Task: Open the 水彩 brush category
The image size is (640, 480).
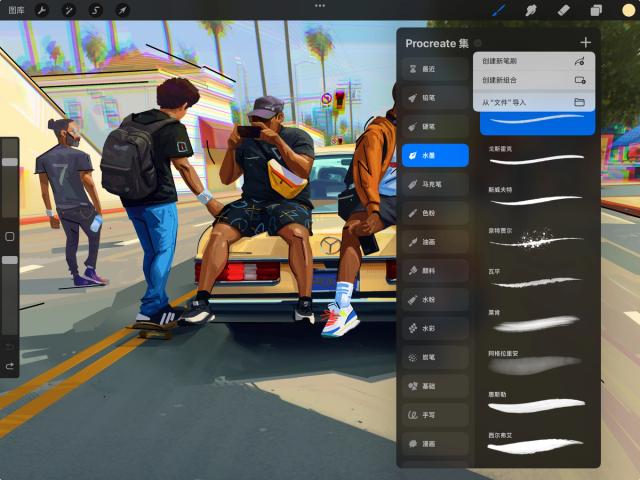Action: click(435, 328)
